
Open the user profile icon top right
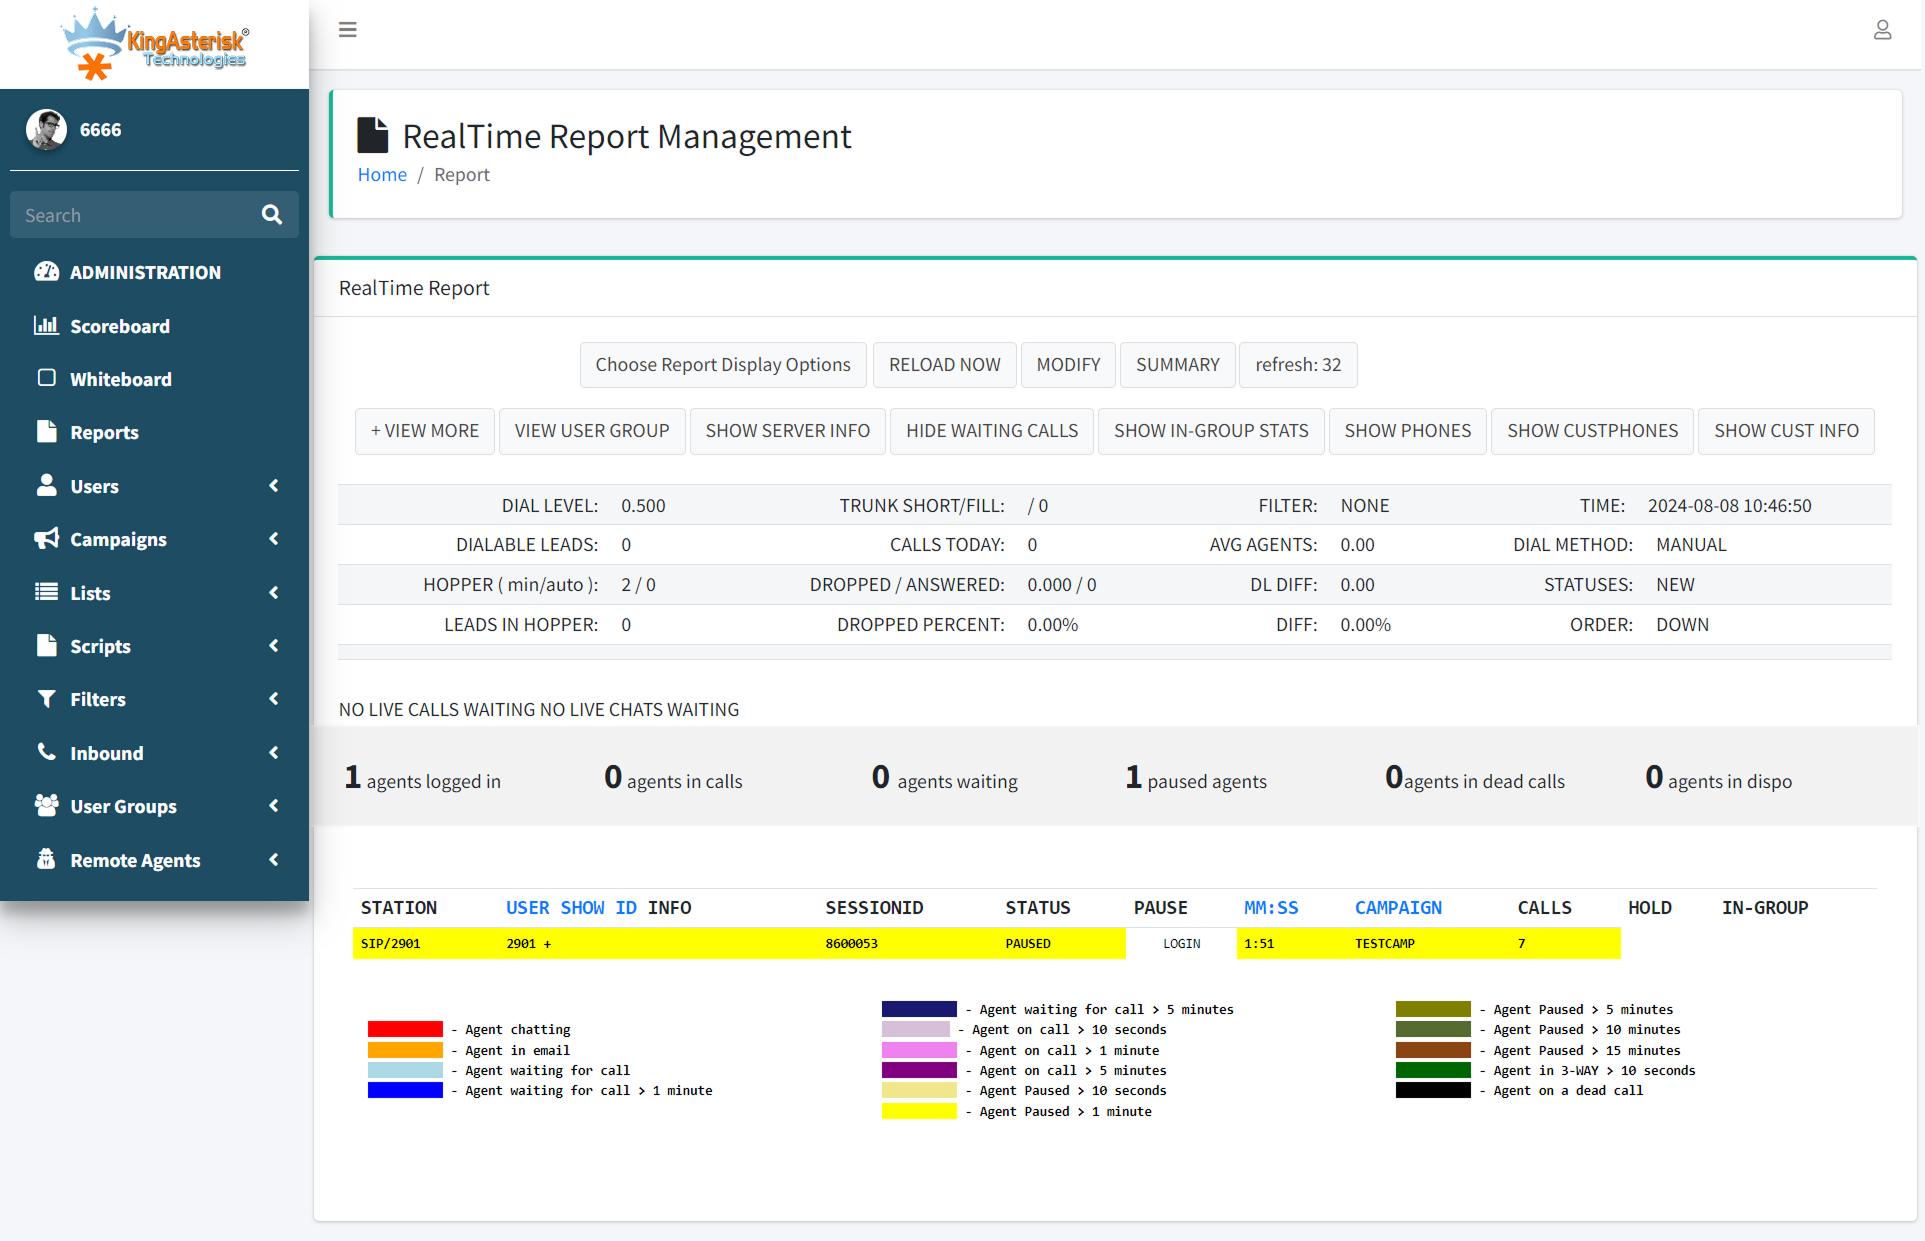pyautogui.click(x=1882, y=30)
